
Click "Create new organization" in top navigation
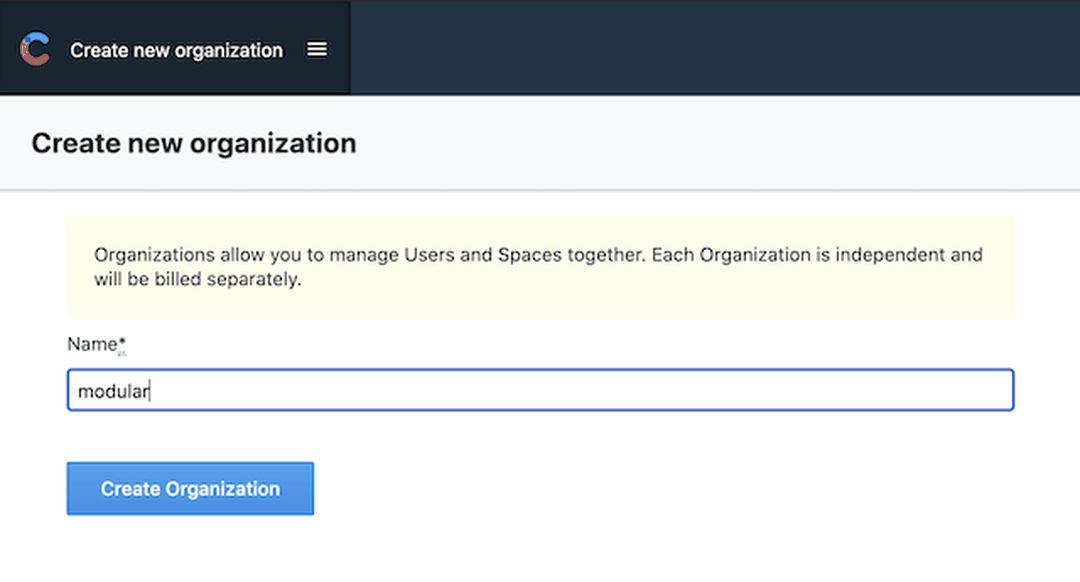(176, 50)
